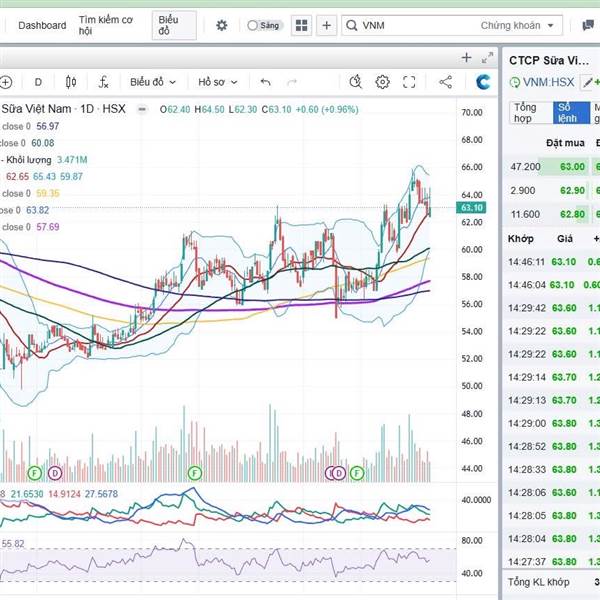Screen dimensions: 600x600
Task: Open the grid layout icon
Action: 302,26
